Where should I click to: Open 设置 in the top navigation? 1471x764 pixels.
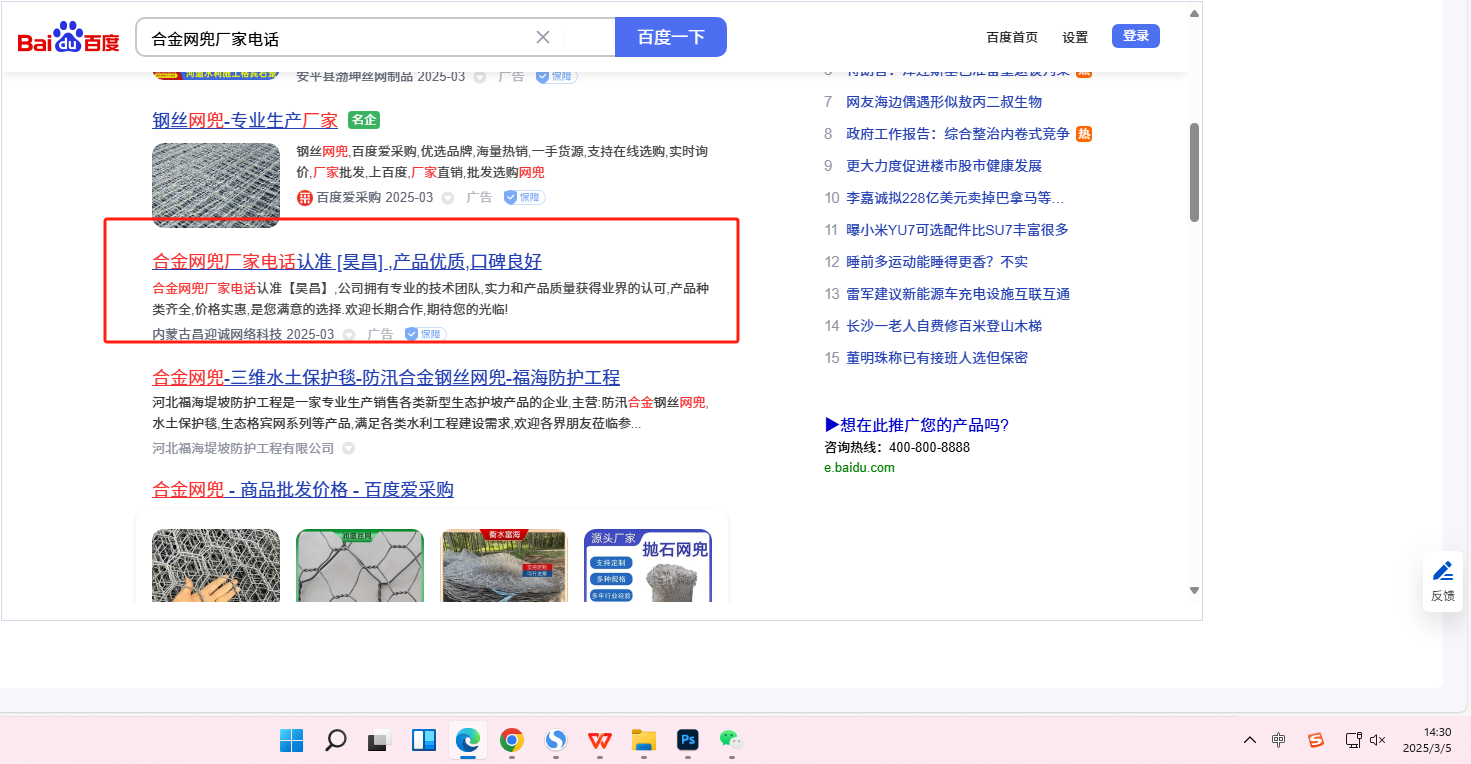[x=1075, y=38]
